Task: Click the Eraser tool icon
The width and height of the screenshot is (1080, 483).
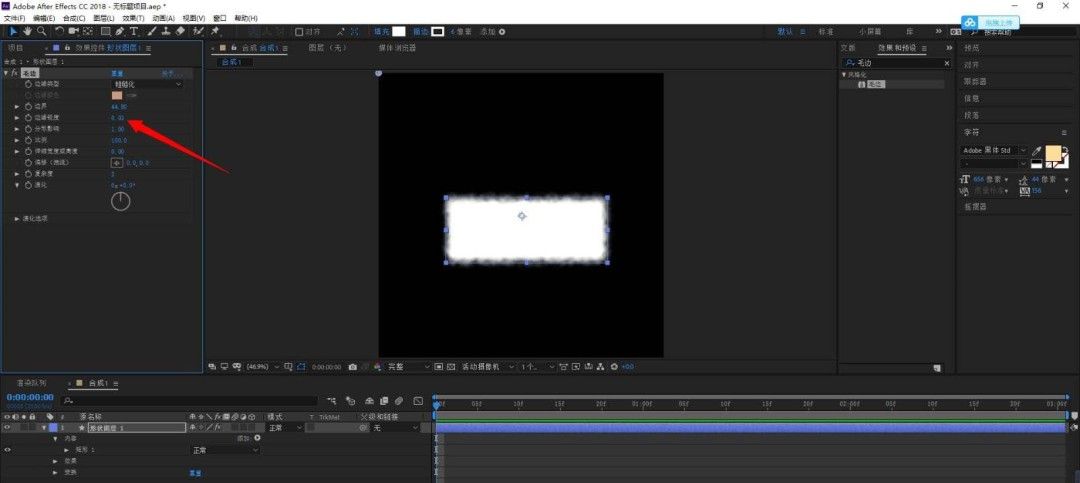Action: coord(180,31)
